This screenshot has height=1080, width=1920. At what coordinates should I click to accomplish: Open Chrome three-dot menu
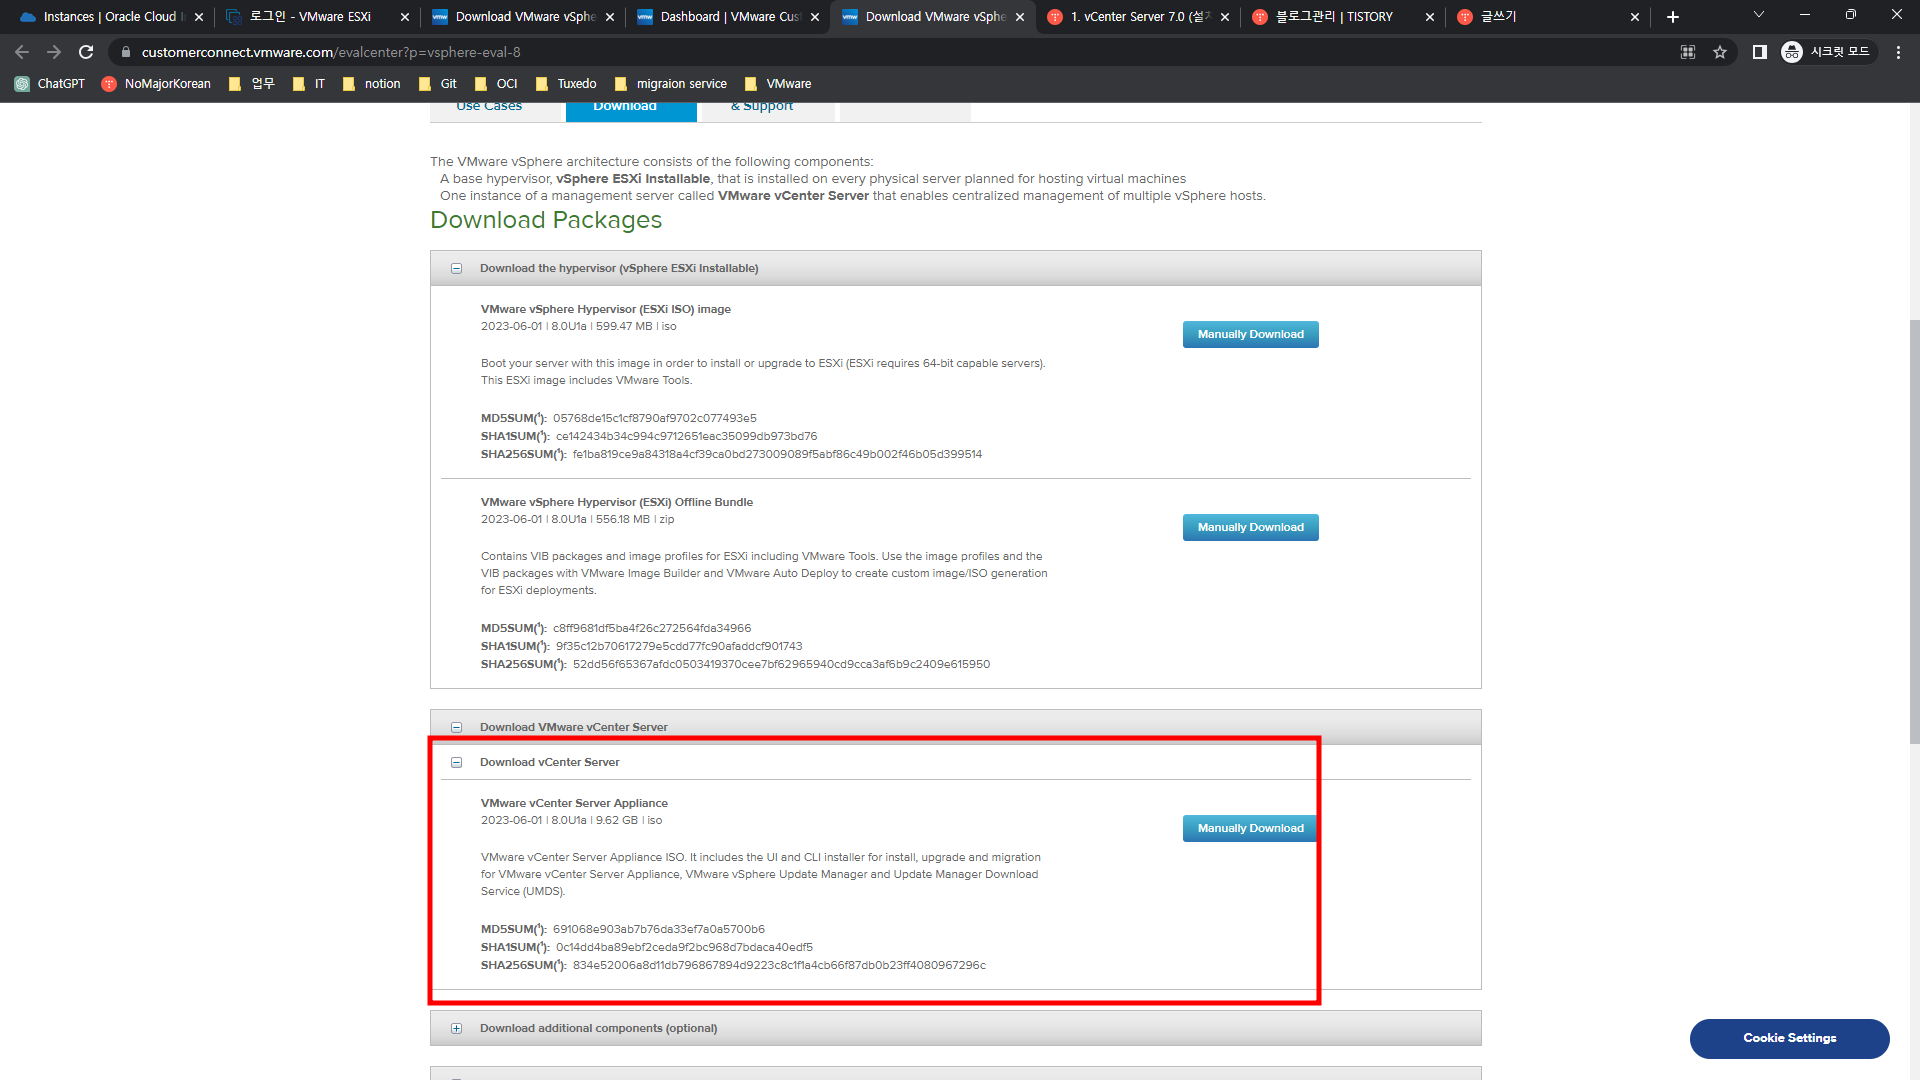(x=1898, y=52)
